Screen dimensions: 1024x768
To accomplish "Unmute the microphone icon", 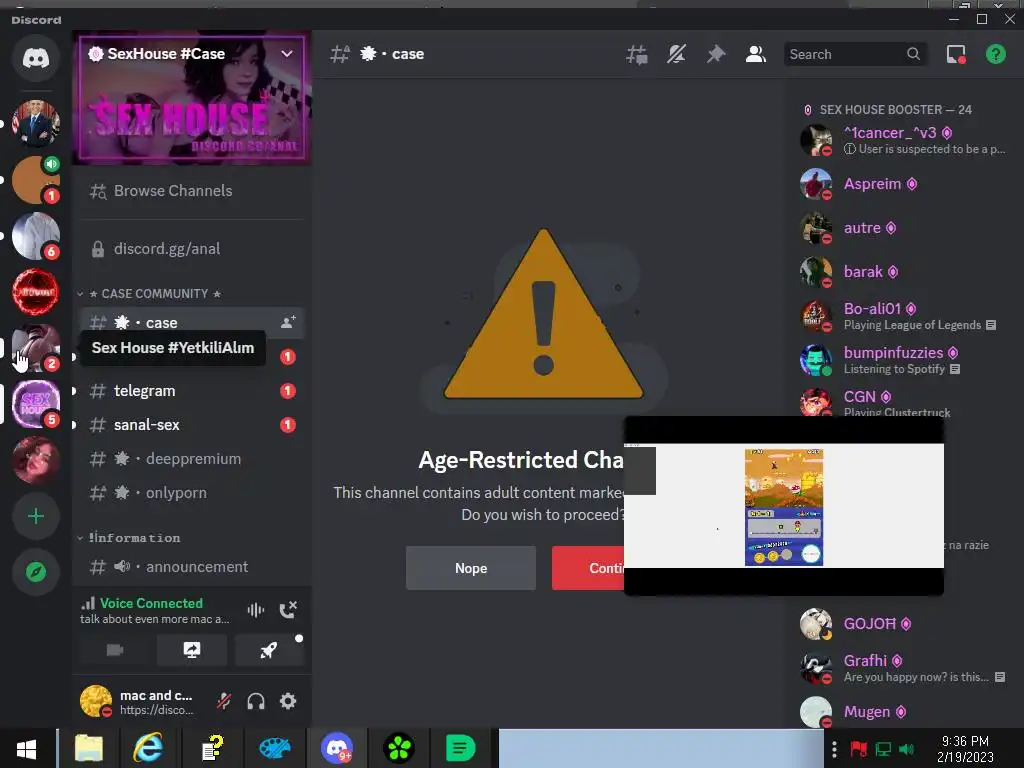I will [x=224, y=701].
